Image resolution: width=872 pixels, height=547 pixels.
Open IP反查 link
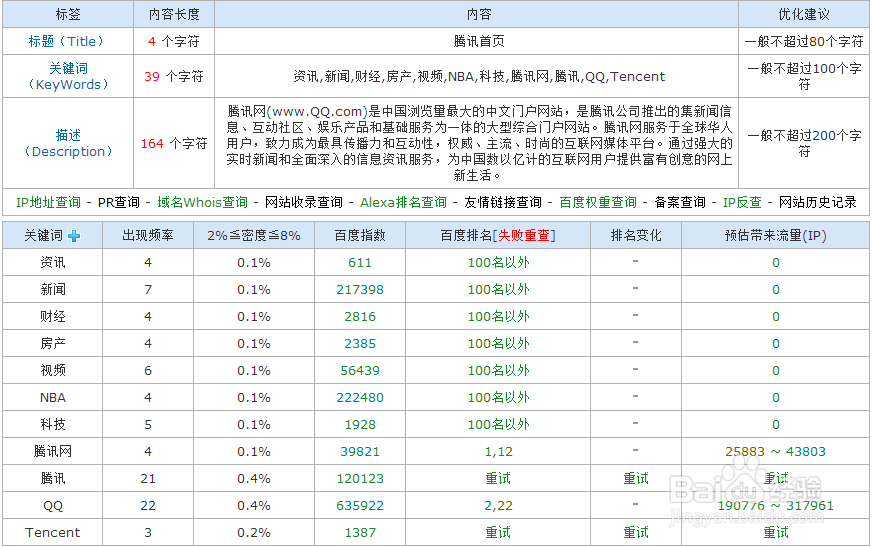click(x=742, y=202)
